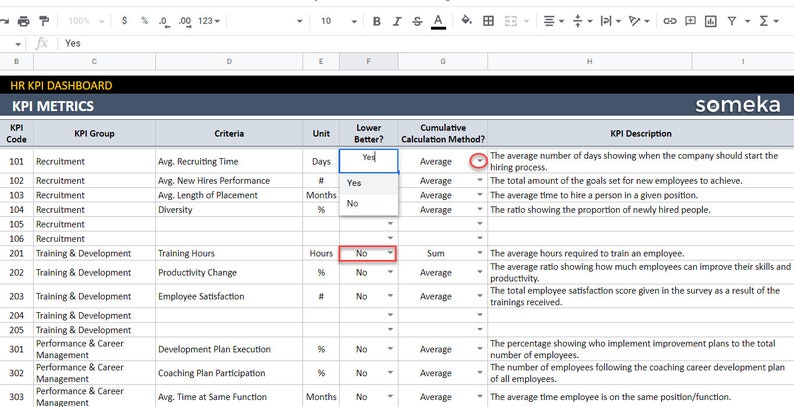This screenshot has width=794, height=407.
Task: Click the insert chart icon
Action: (710, 21)
